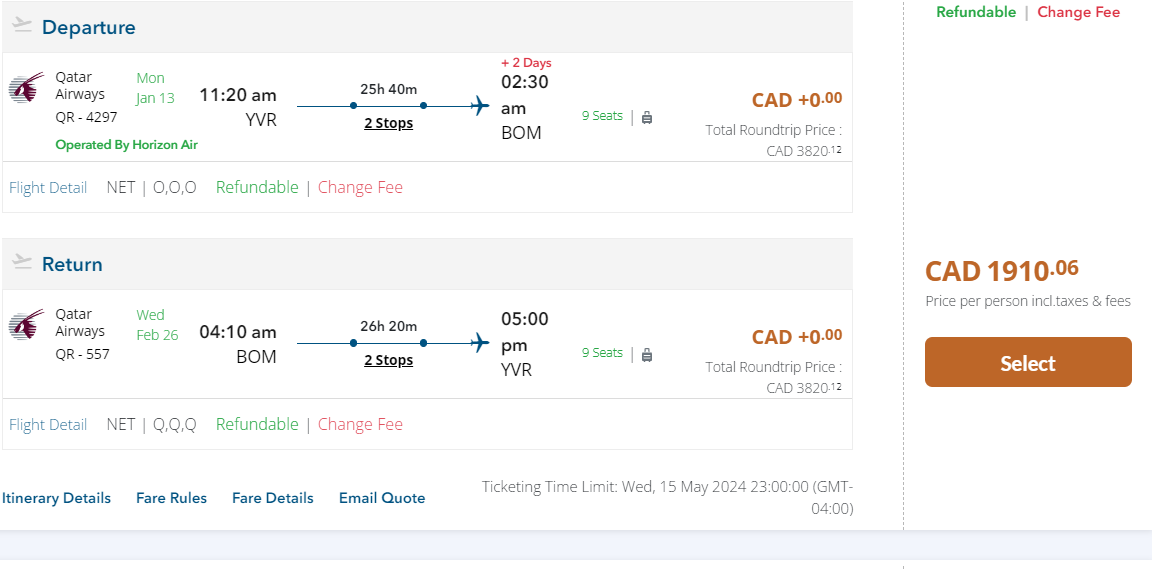Expand Flight Detail for return flight
1152x571 pixels.
pyautogui.click(x=48, y=424)
